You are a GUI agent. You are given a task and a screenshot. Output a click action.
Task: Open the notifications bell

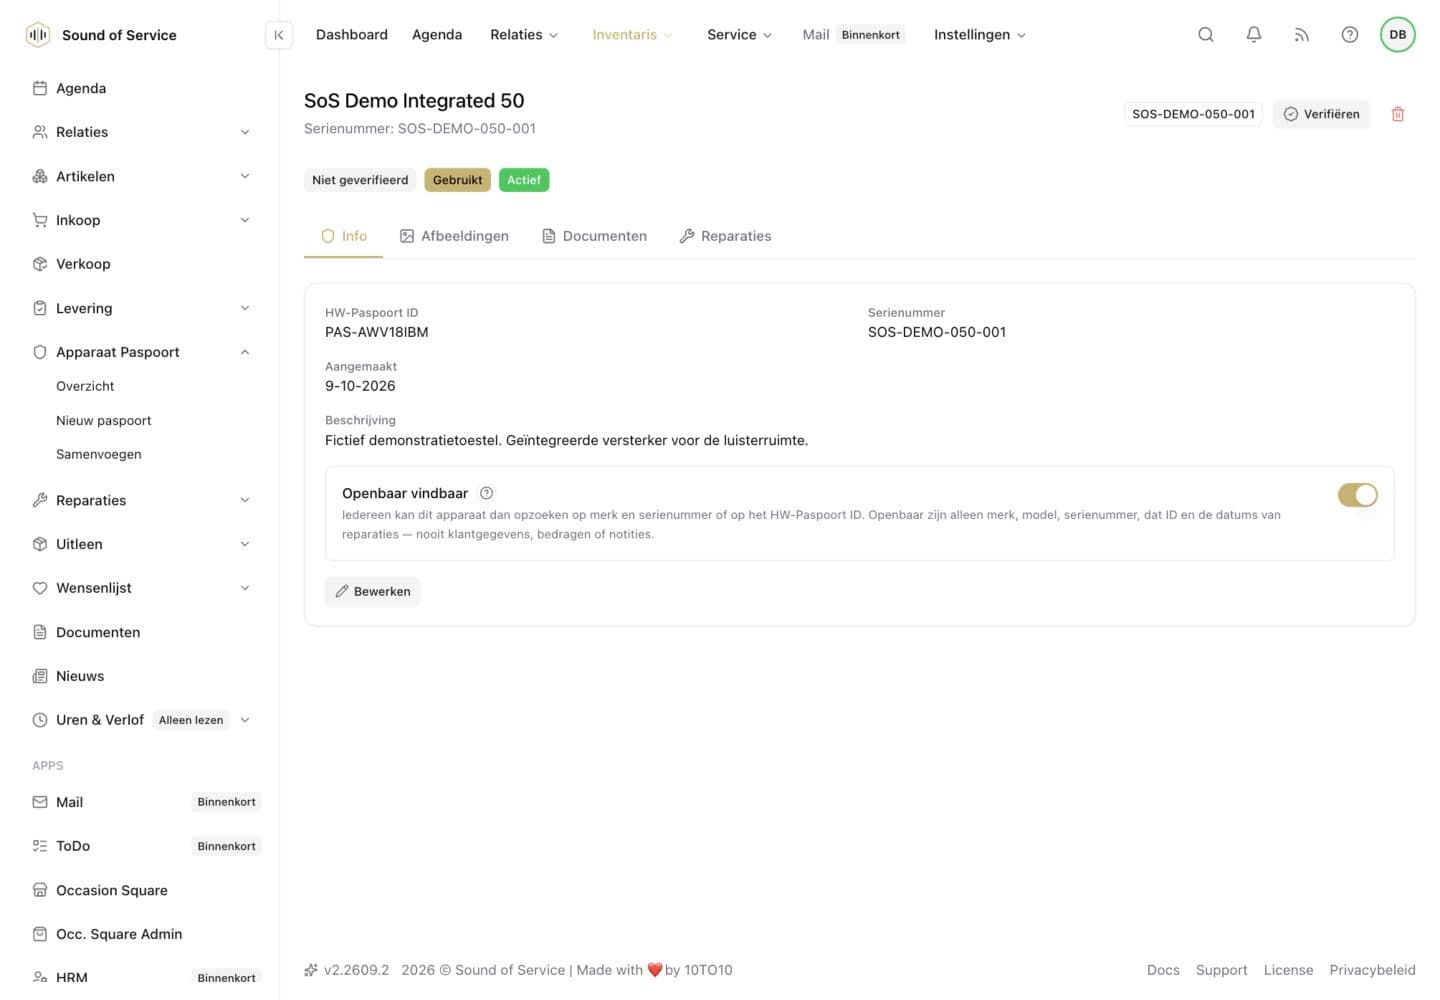(1254, 35)
